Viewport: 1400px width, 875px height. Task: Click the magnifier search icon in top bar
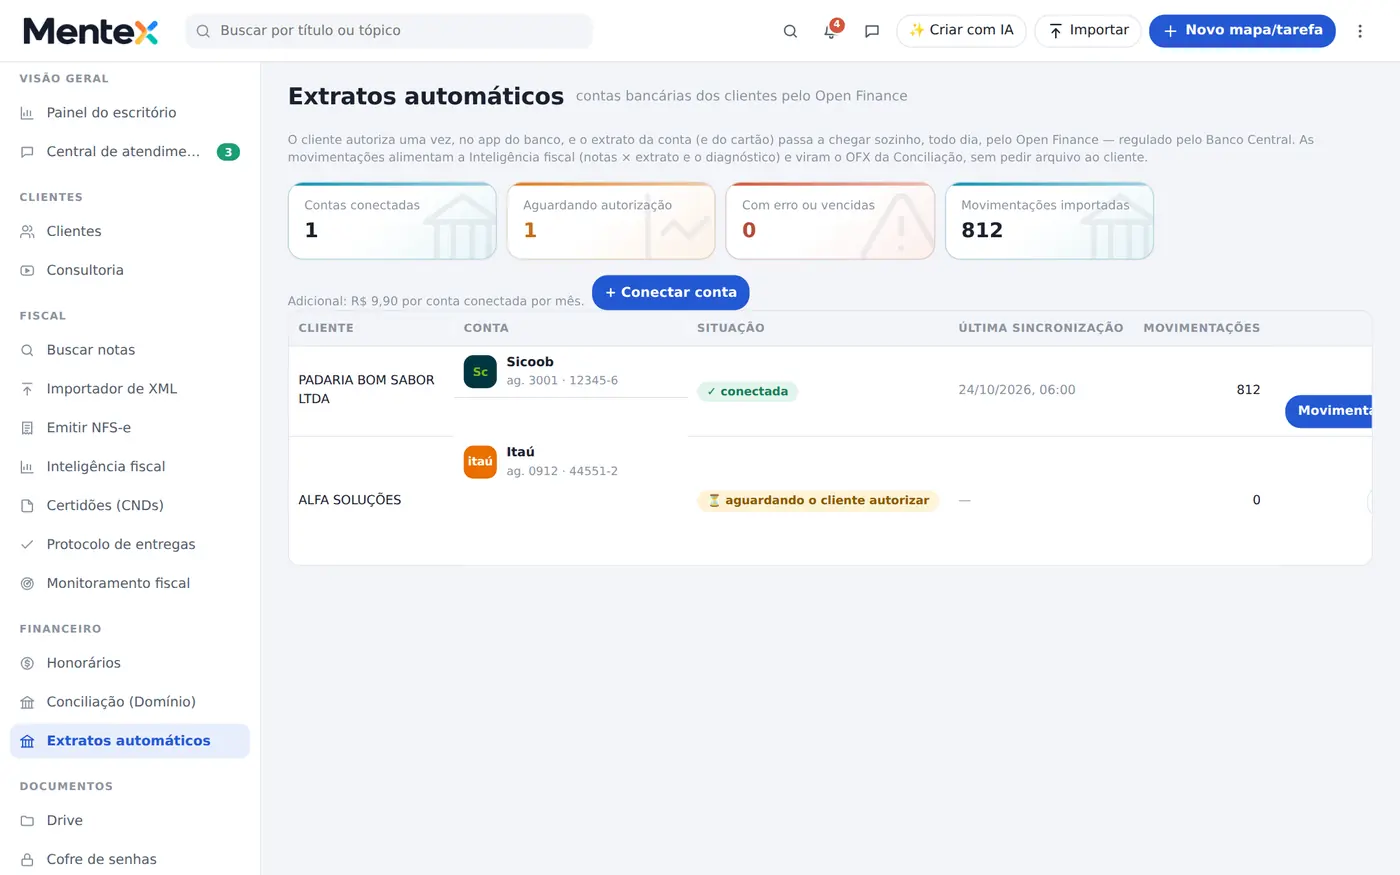(790, 31)
